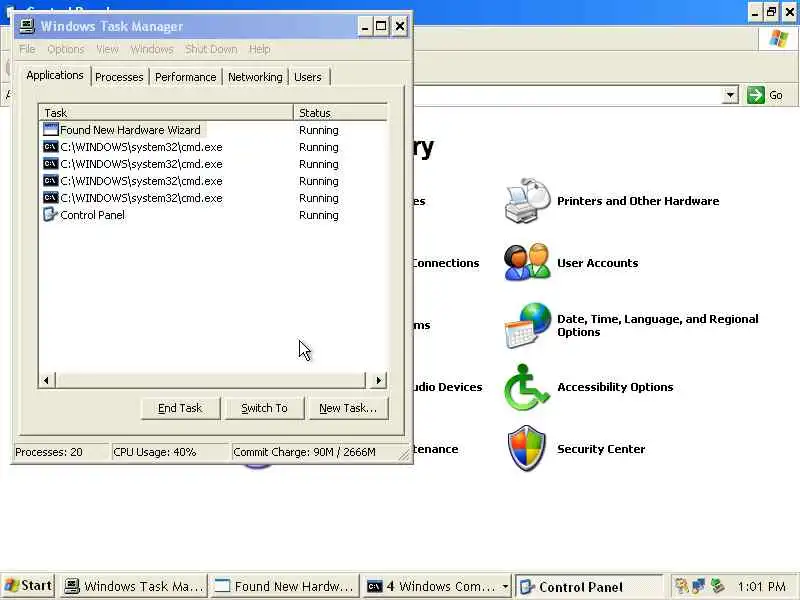The width and height of the screenshot is (800, 600).
Task: Click the Date, Time, Language globe icon
Action: point(528,325)
